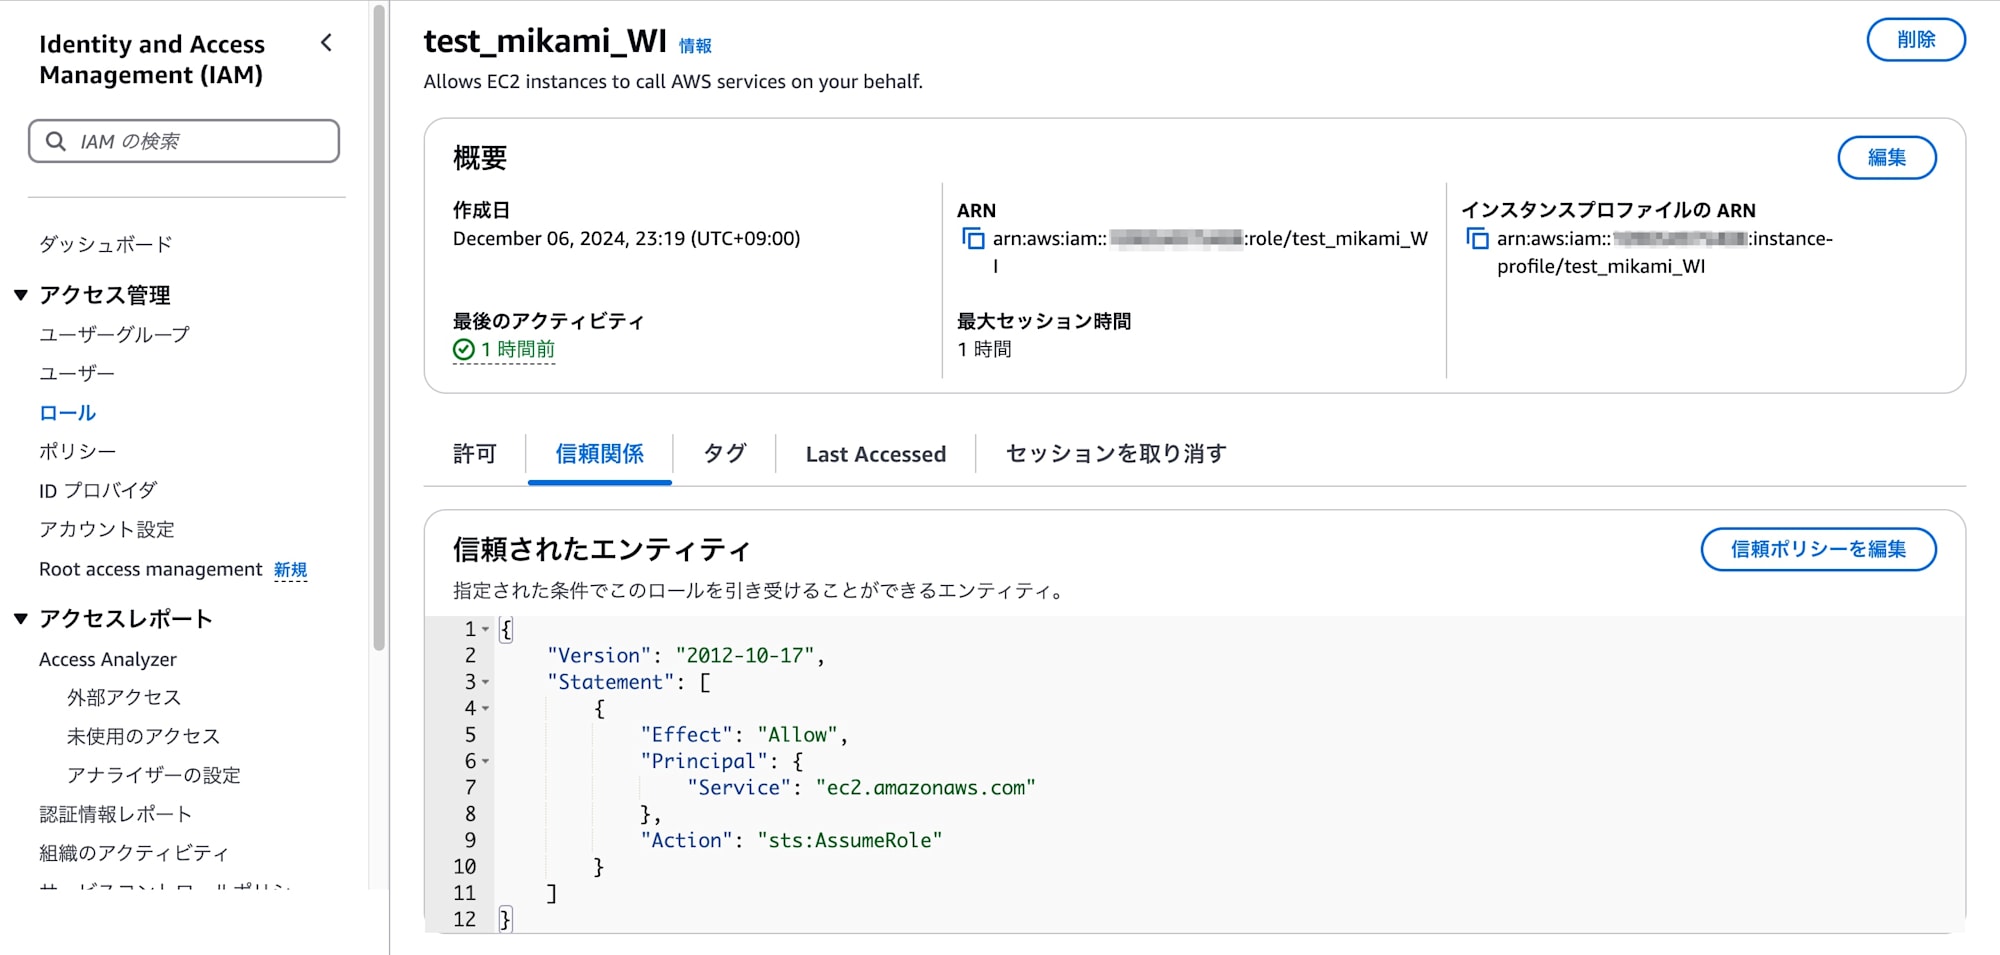Click the creation date December 06, 2024 text
This screenshot has width=2000, height=955.
tap(626, 238)
